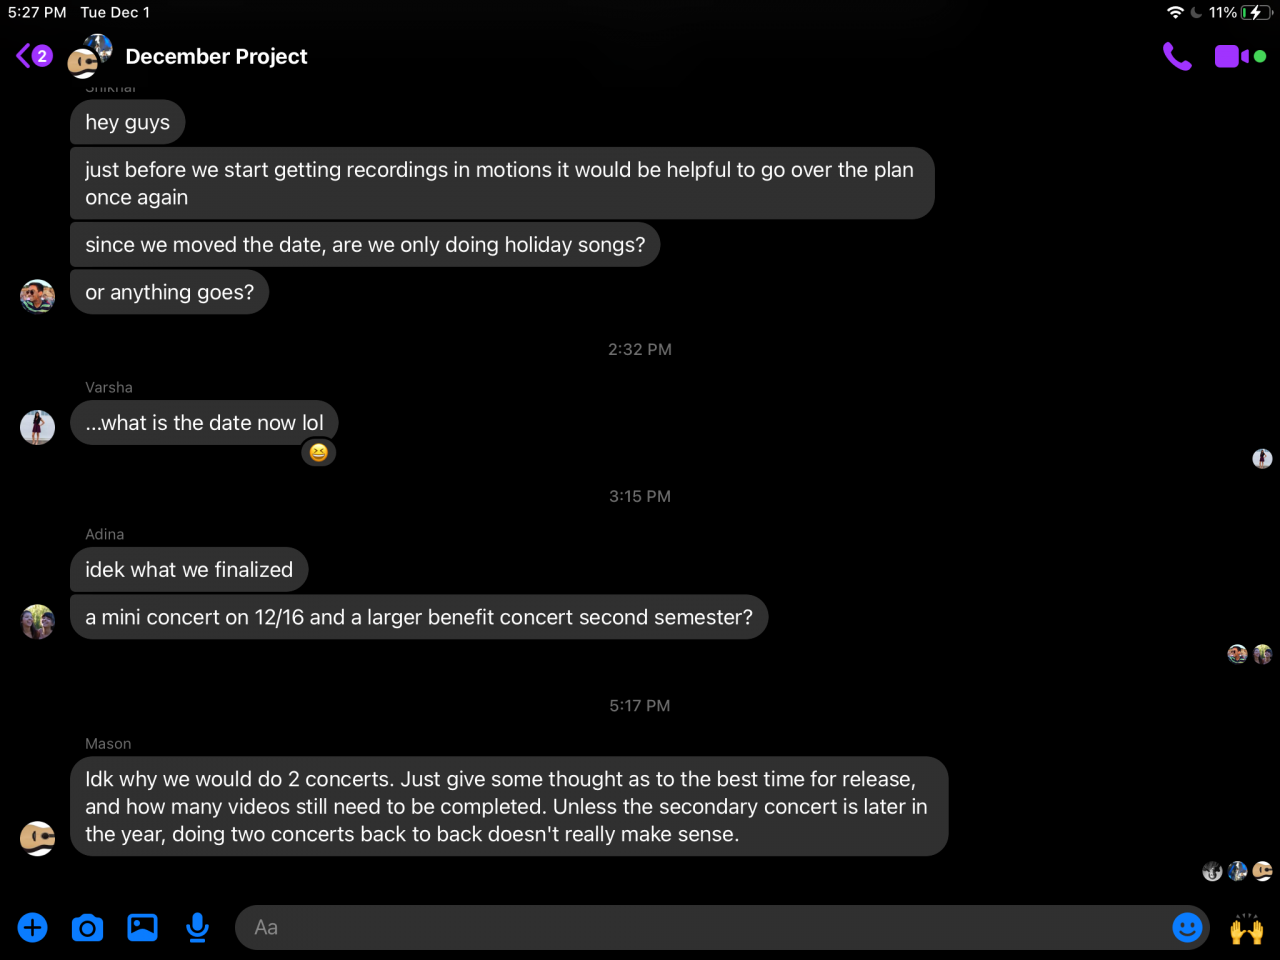The width and height of the screenshot is (1280, 960).
Task: Select message about mini concert on 12/16
Action: [x=419, y=617]
